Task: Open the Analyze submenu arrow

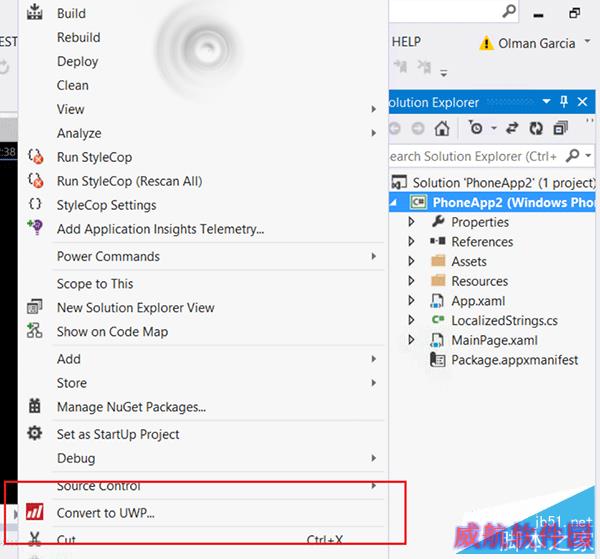Action: [x=373, y=133]
